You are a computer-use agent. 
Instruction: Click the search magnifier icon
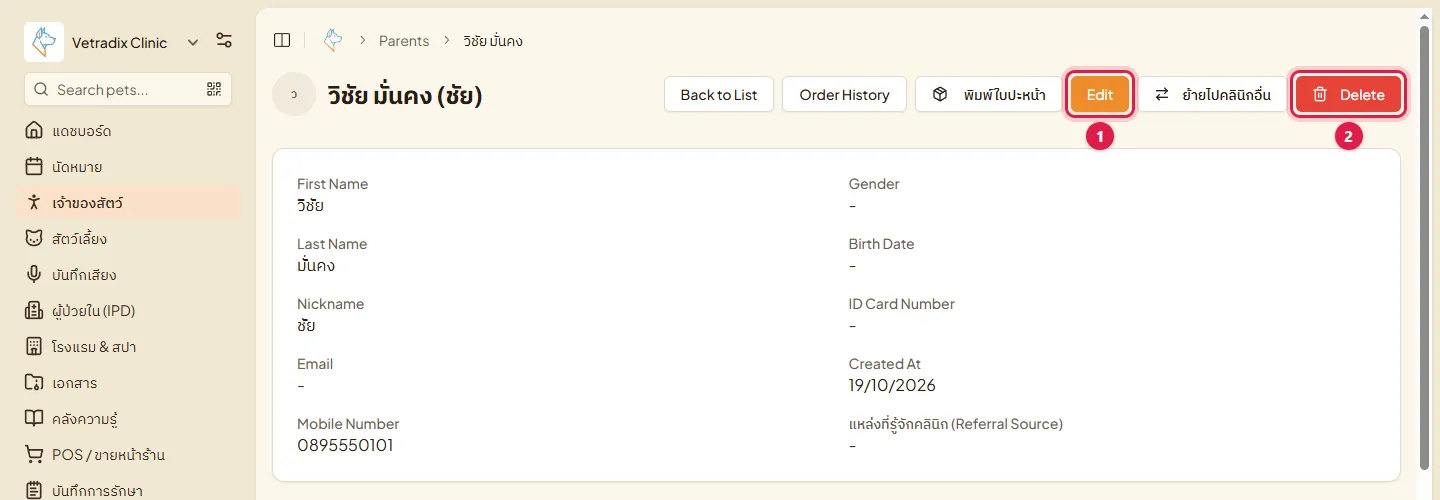41,89
